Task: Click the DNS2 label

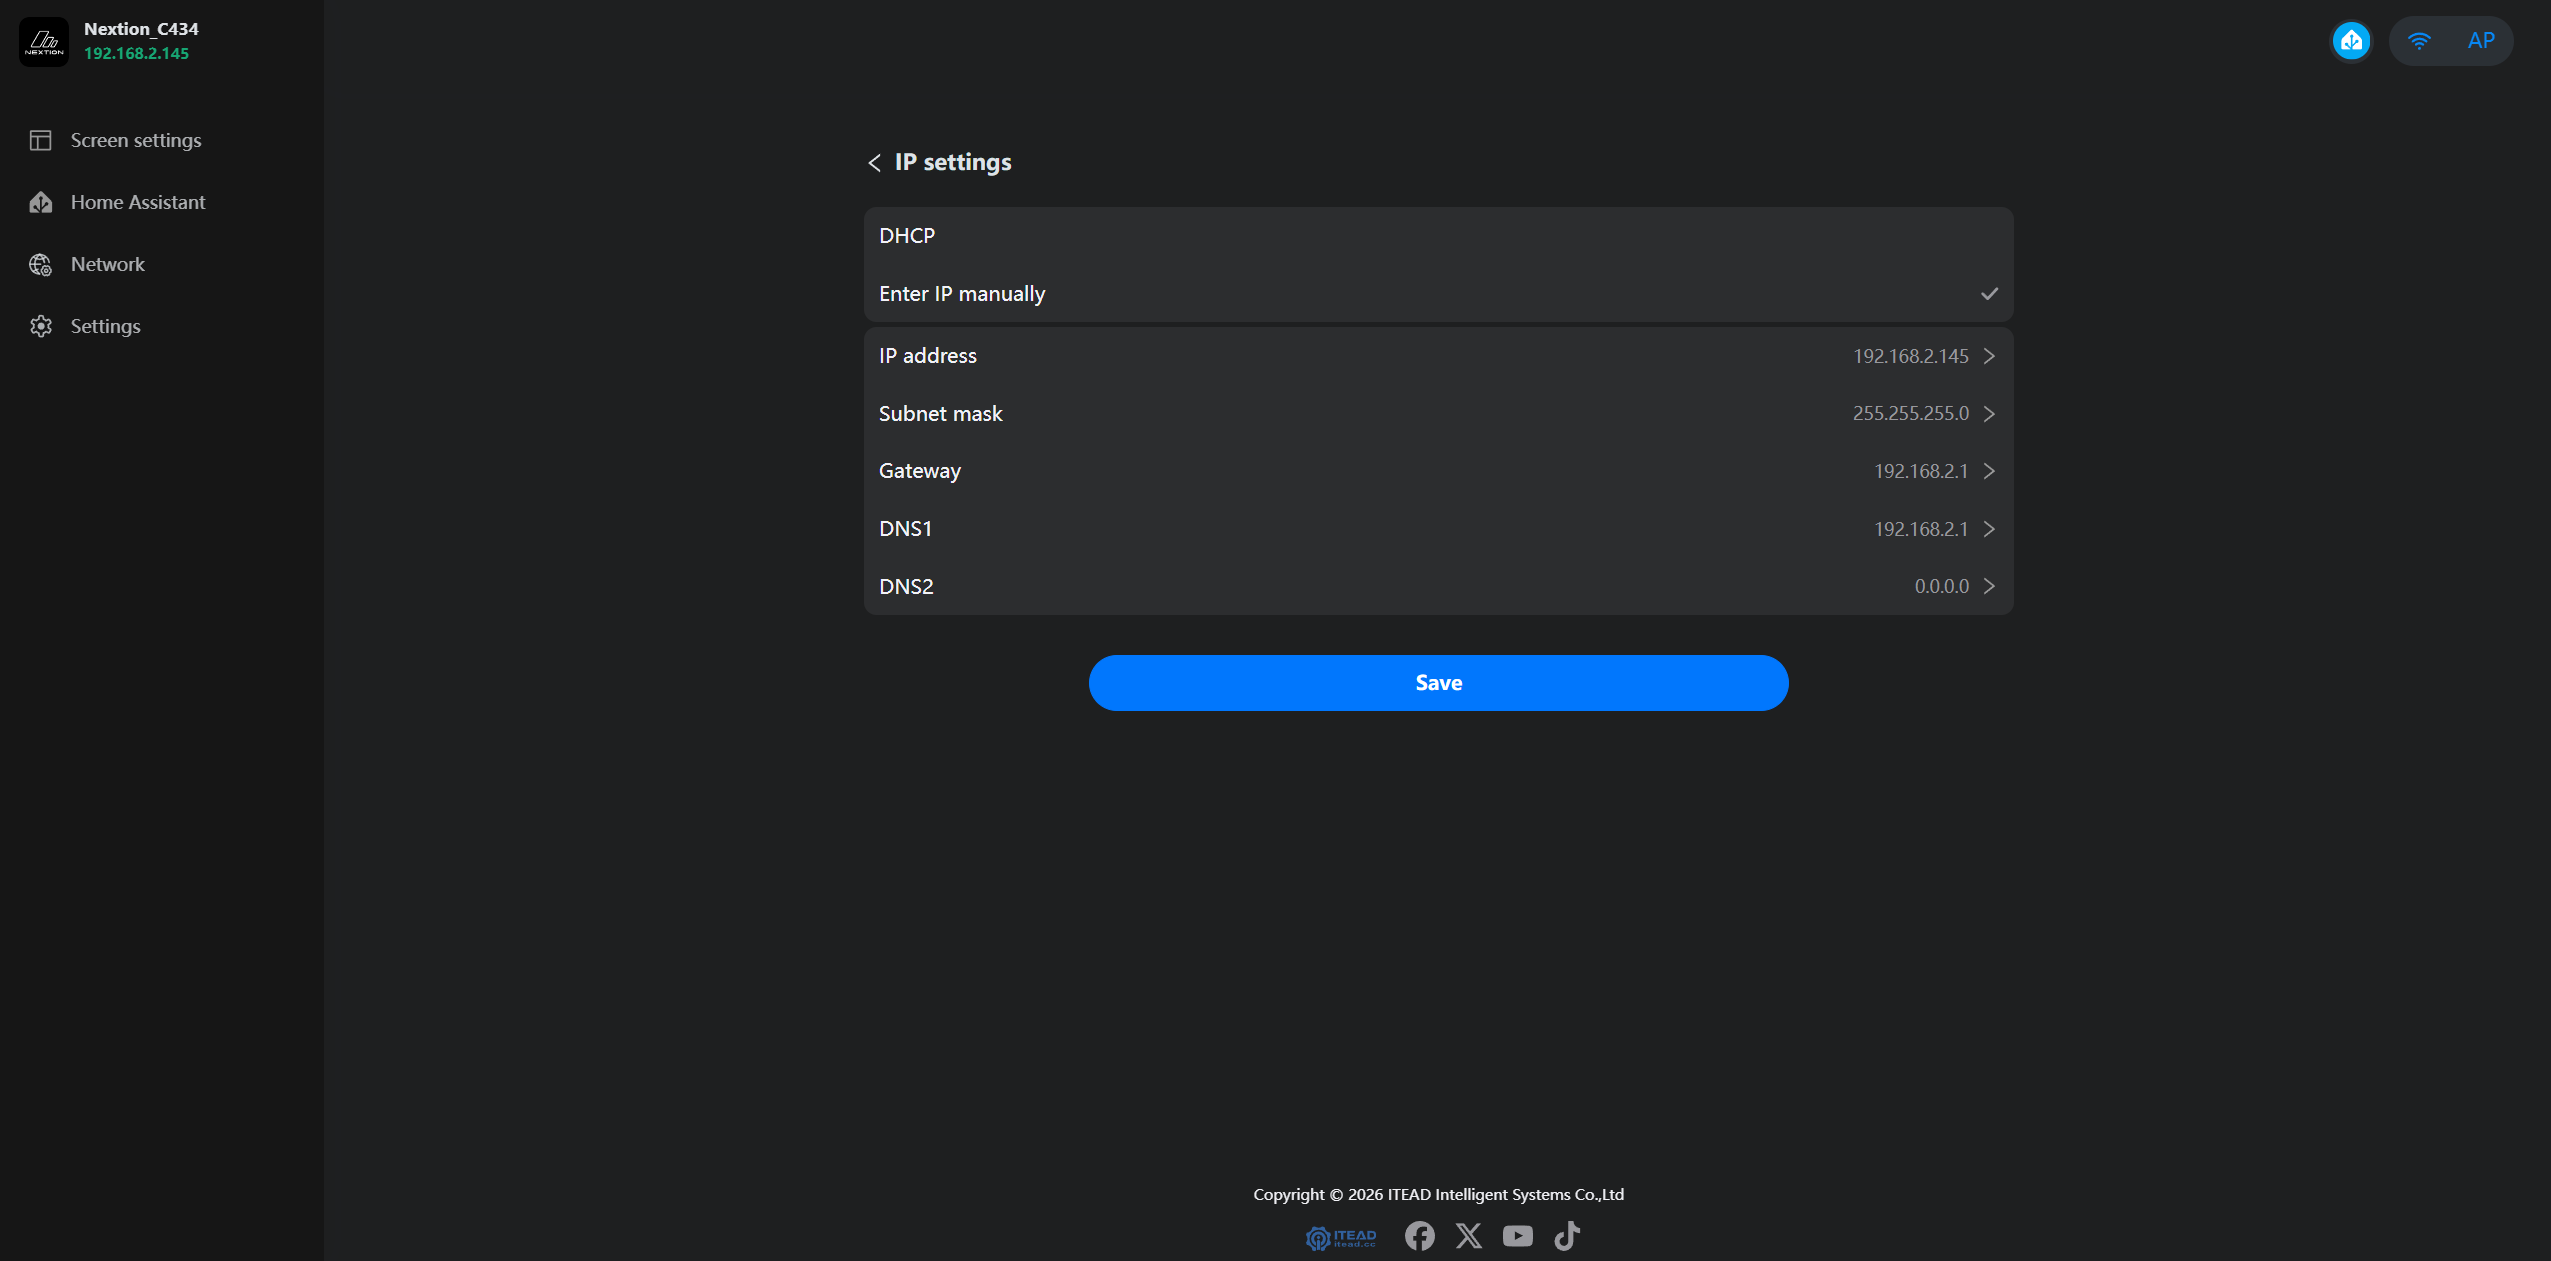Action: (x=906, y=586)
